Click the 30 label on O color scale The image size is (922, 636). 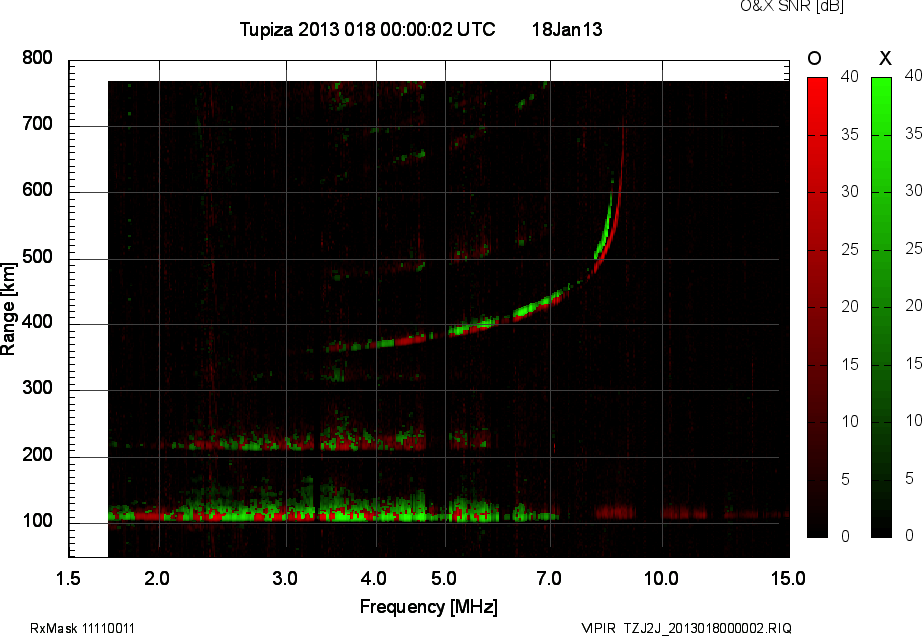click(850, 192)
